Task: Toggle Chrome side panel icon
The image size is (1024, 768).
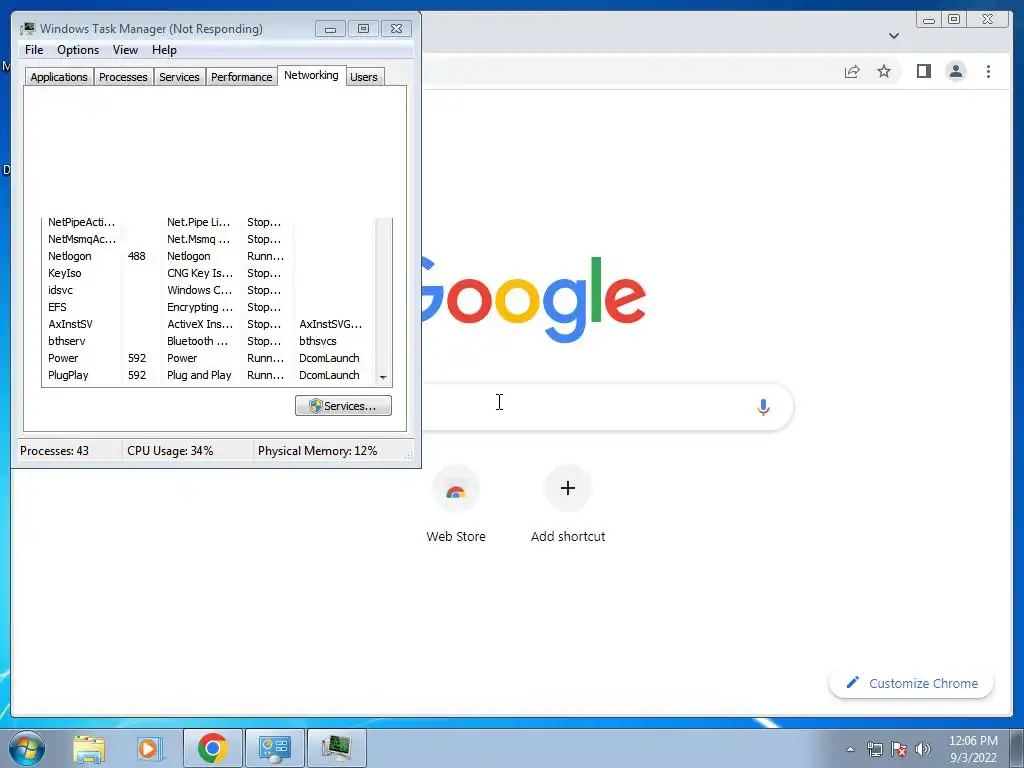Action: (x=923, y=71)
